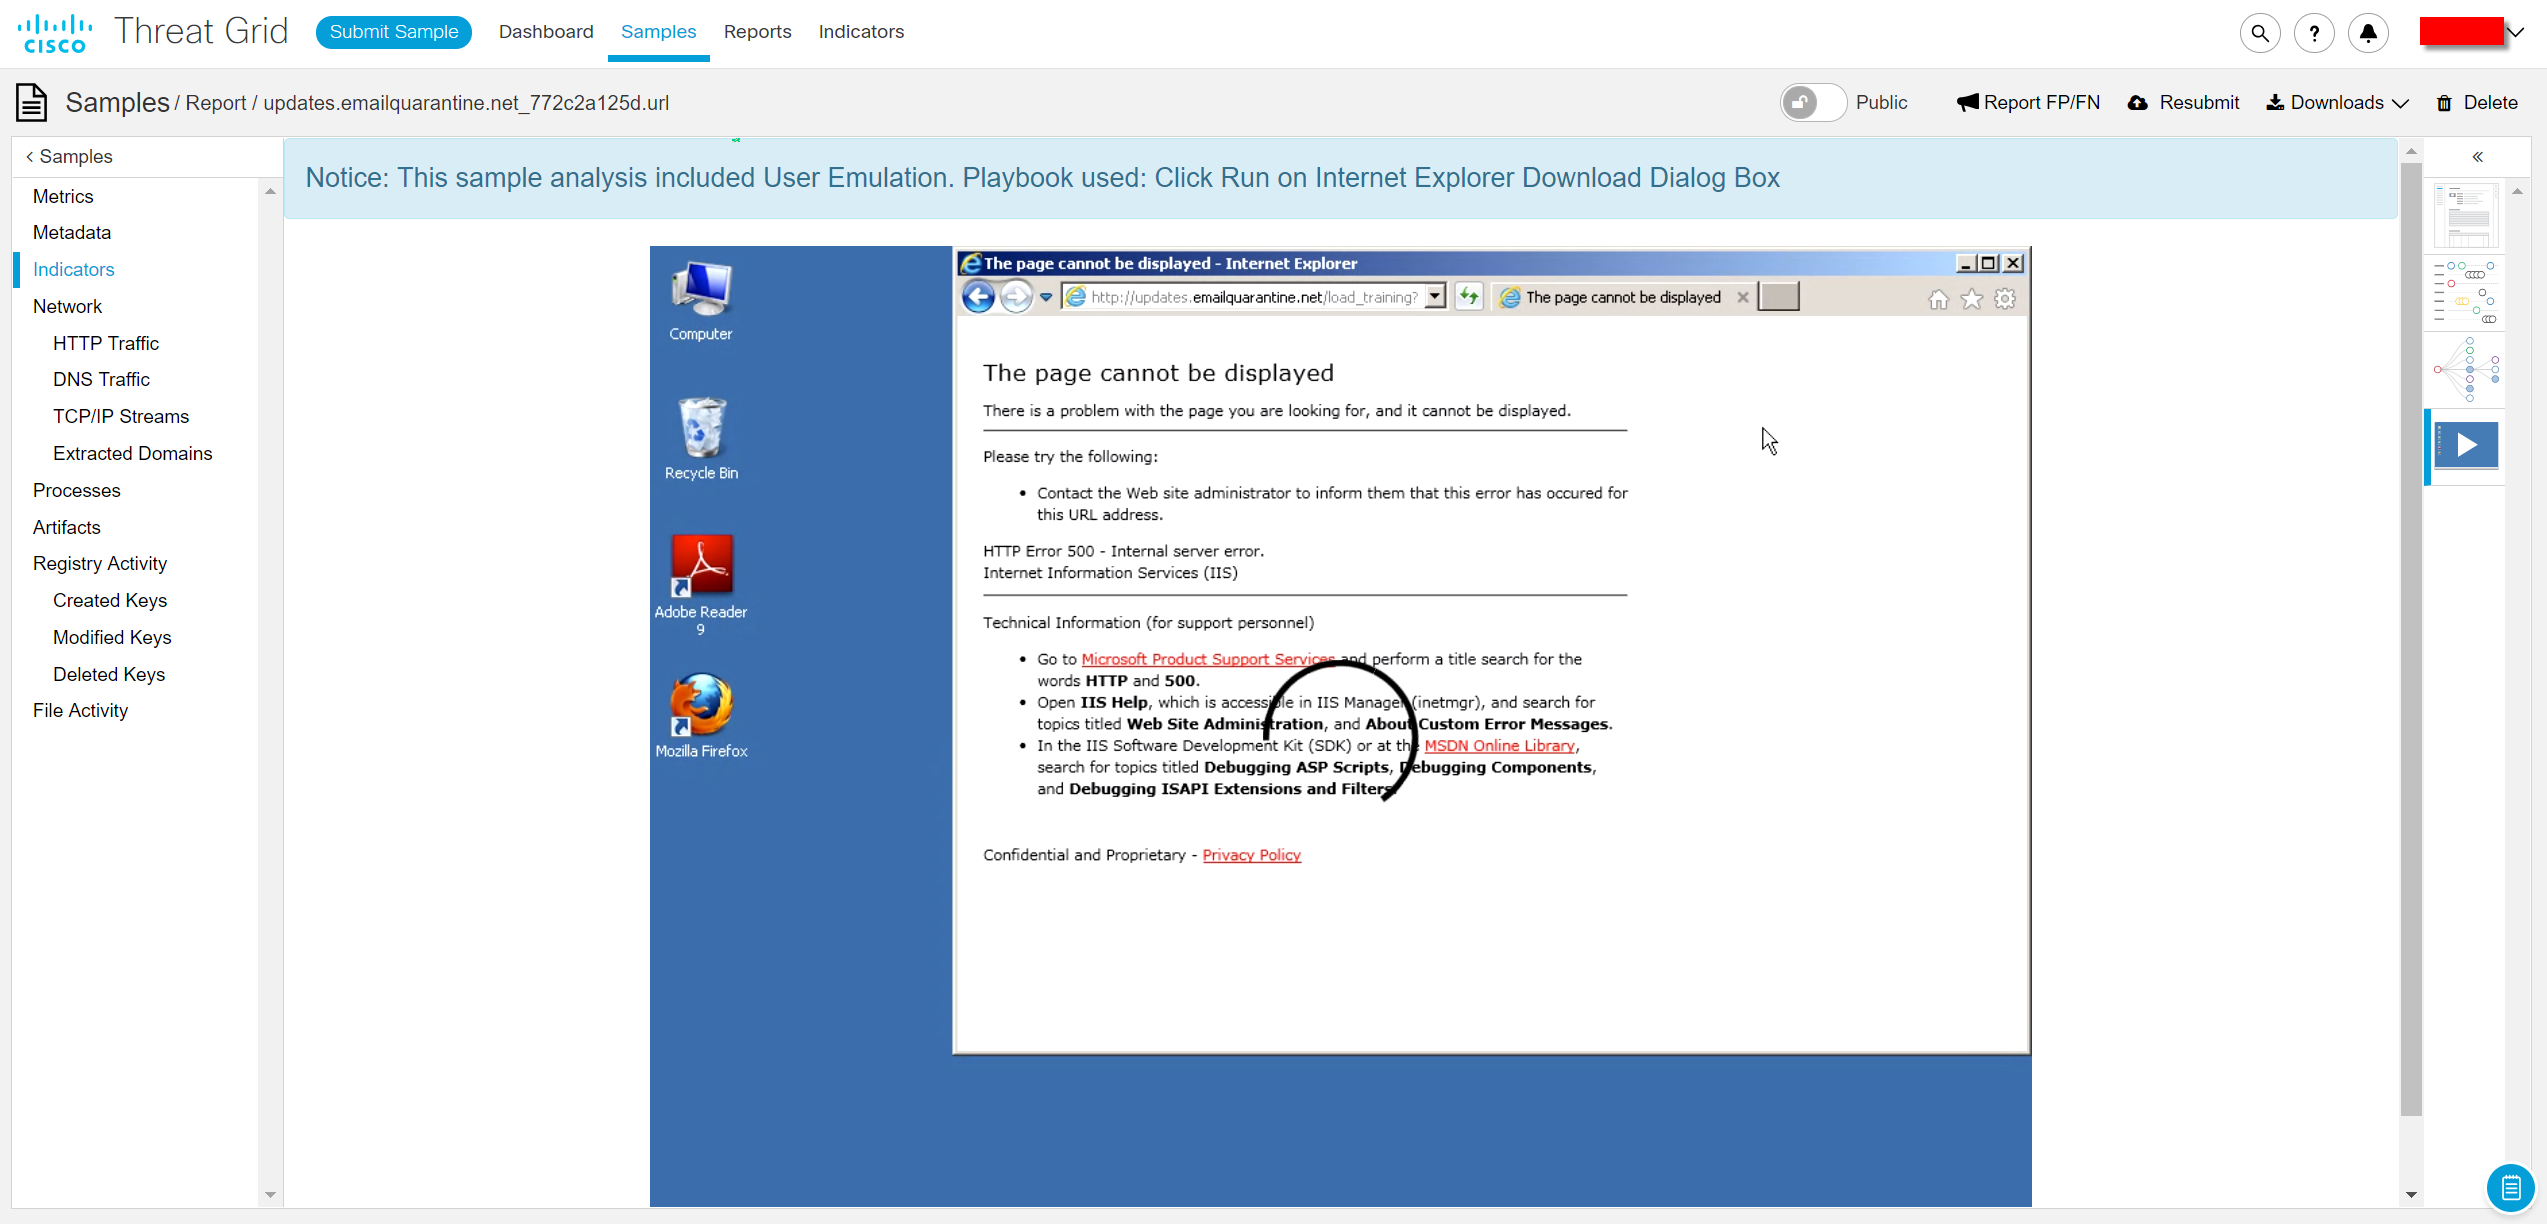Open the notifications bell icon

[x=2368, y=33]
